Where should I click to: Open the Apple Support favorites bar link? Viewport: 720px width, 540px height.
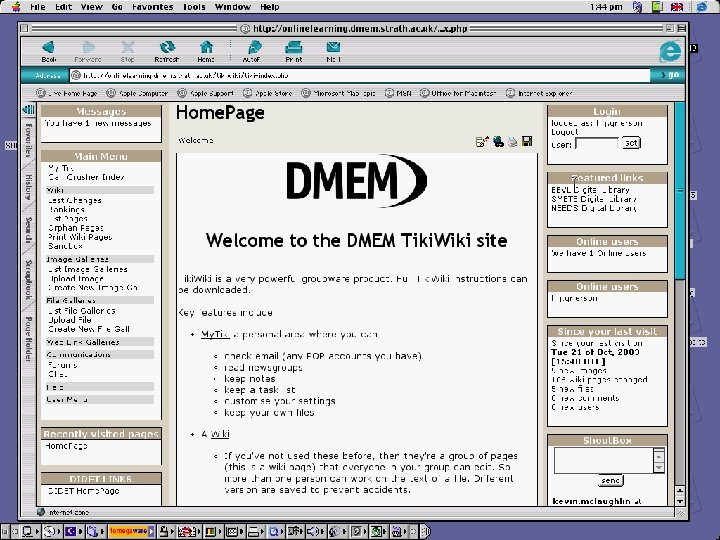[206, 93]
